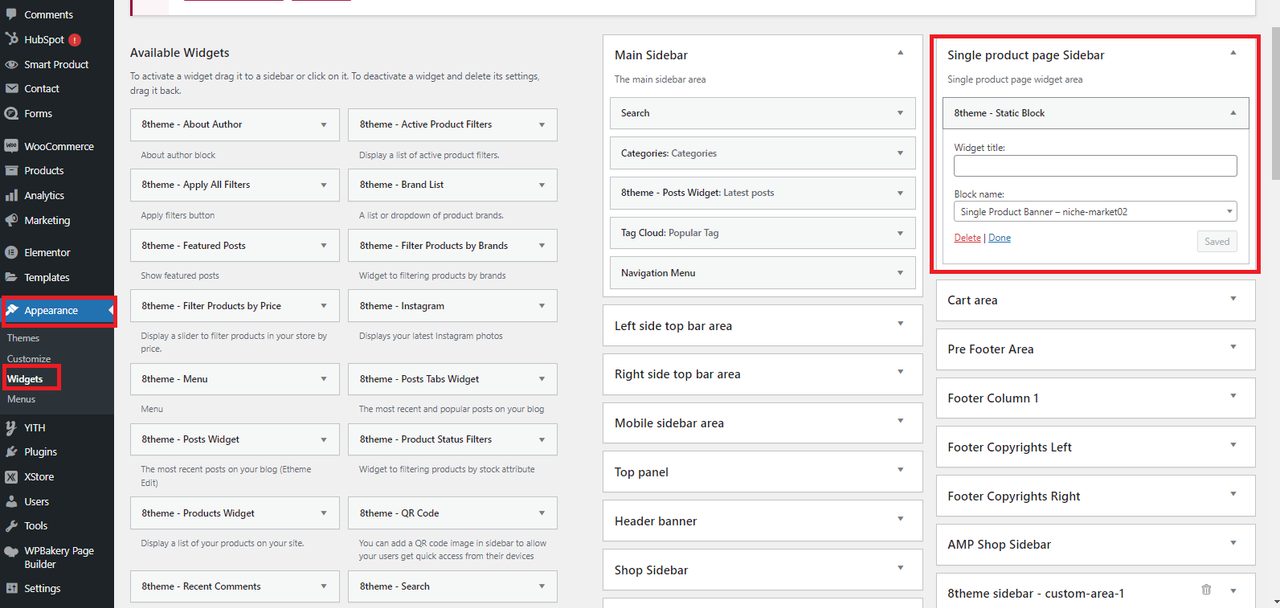
Task: Open Elementor via its sidebar icon
Action: click(x=11, y=253)
